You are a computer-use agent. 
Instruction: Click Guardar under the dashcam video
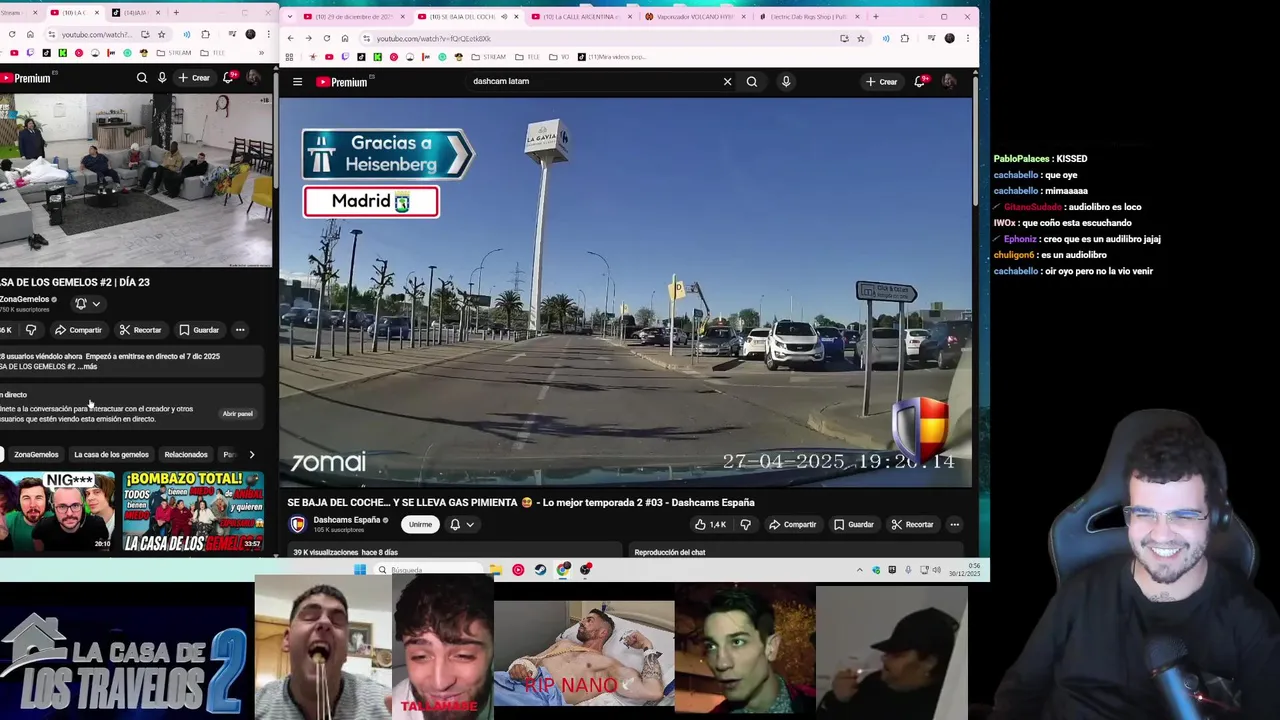coord(853,524)
